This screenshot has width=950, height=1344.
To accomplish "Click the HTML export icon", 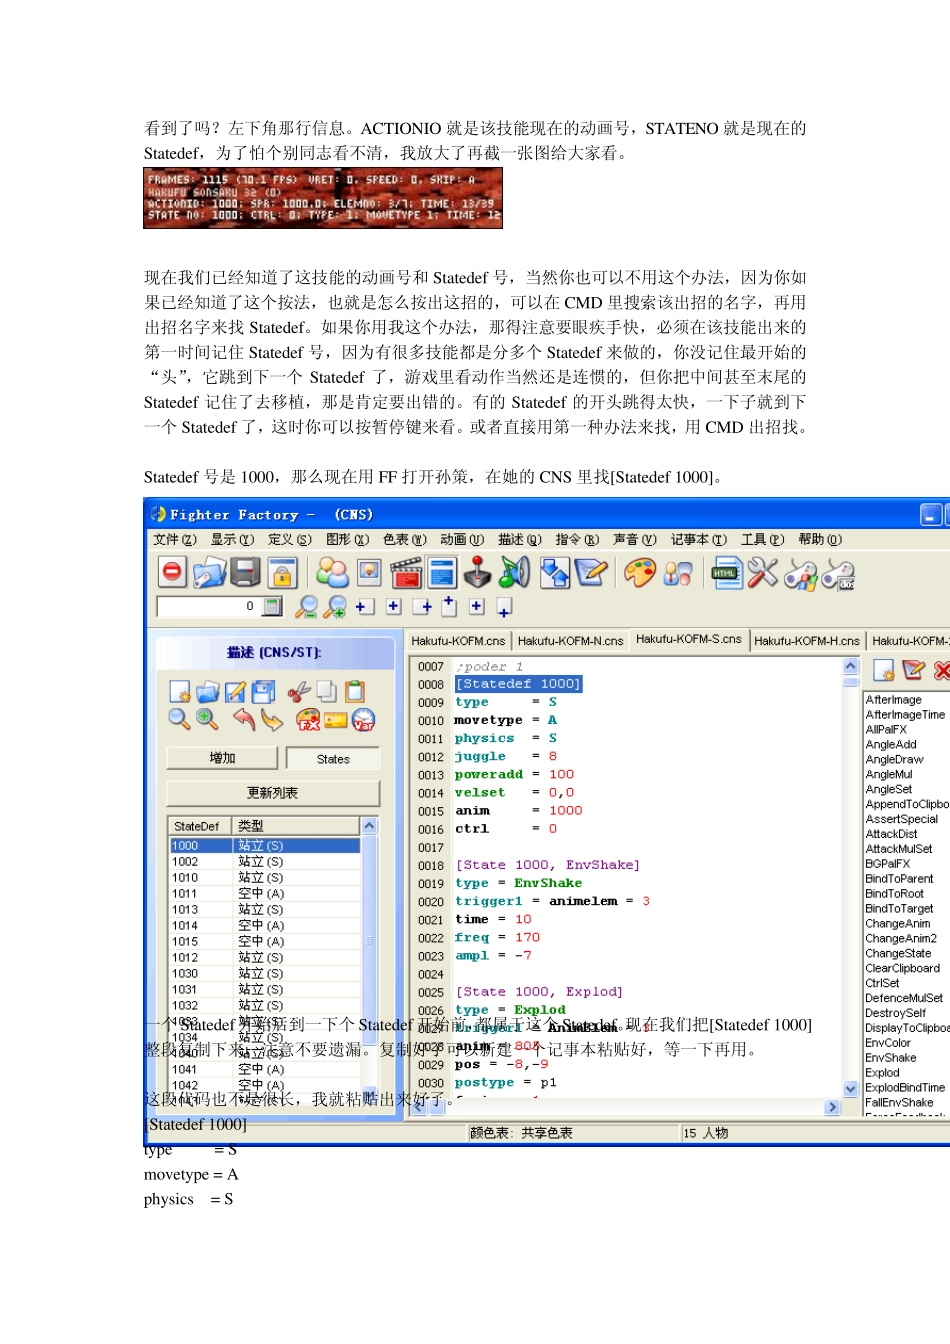I will click(x=727, y=572).
